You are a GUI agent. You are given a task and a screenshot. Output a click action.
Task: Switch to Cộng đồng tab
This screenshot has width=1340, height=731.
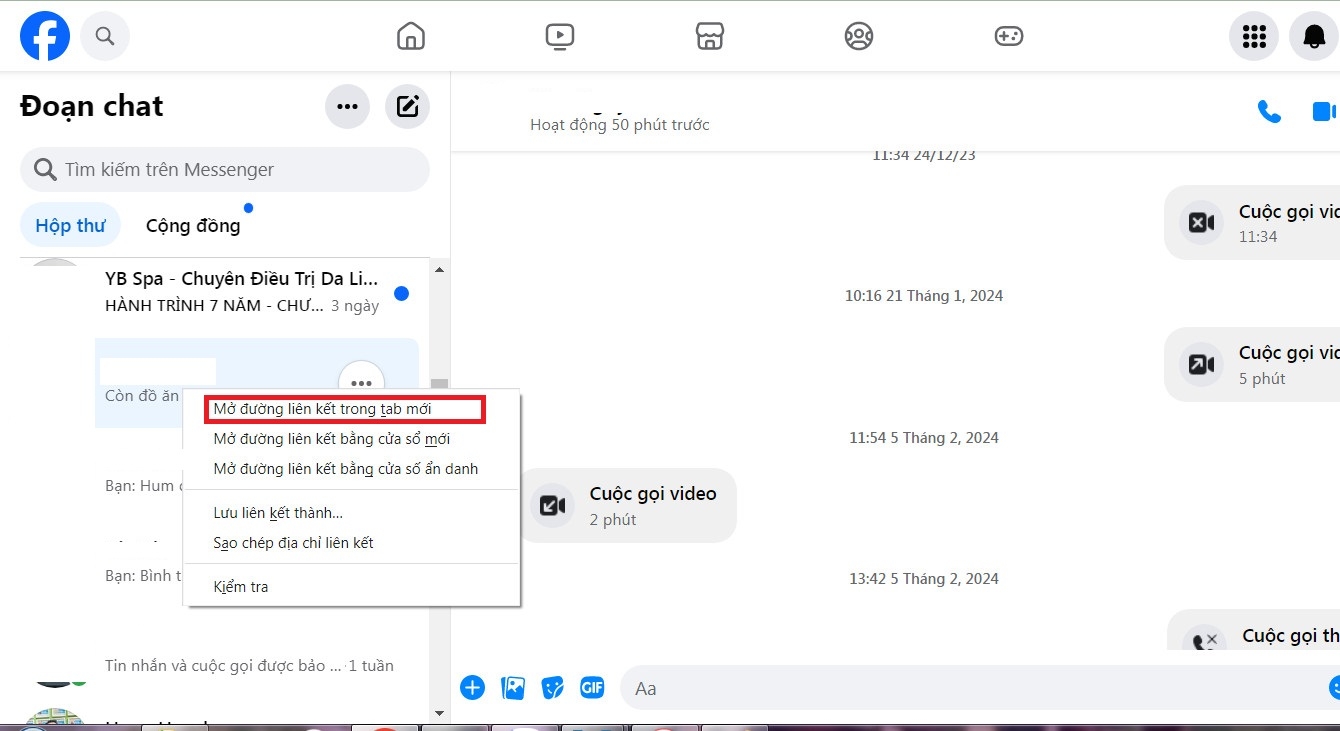(193, 226)
